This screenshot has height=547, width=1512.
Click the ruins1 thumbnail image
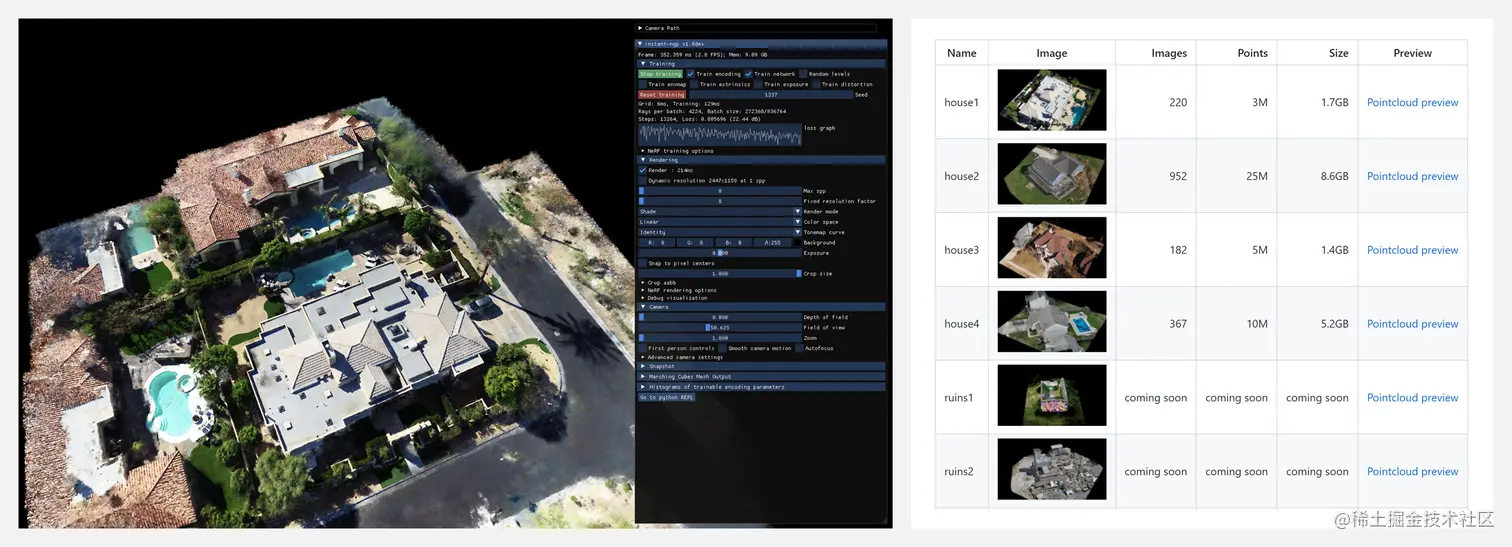coord(1052,396)
